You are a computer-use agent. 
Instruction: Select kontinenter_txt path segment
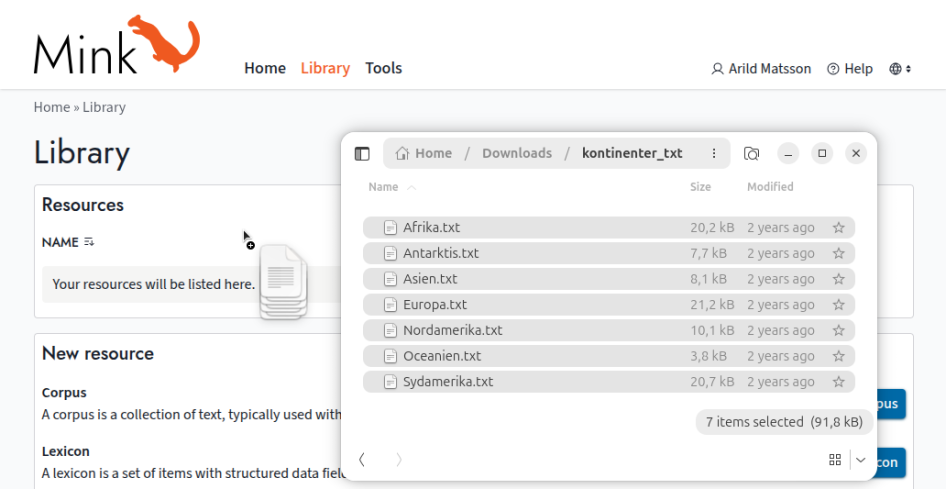632,153
